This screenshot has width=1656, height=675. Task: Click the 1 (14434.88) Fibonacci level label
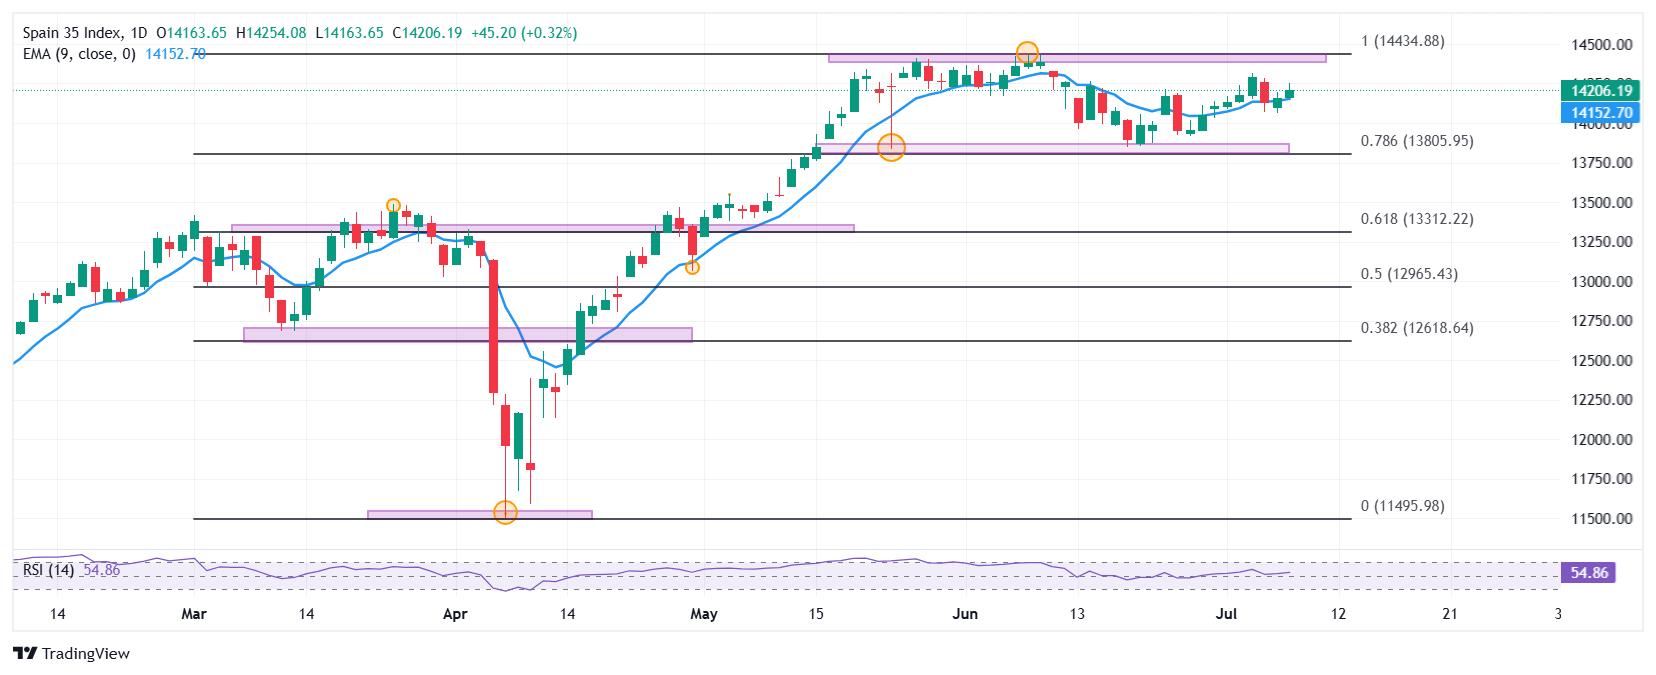pyautogui.click(x=1403, y=41)
